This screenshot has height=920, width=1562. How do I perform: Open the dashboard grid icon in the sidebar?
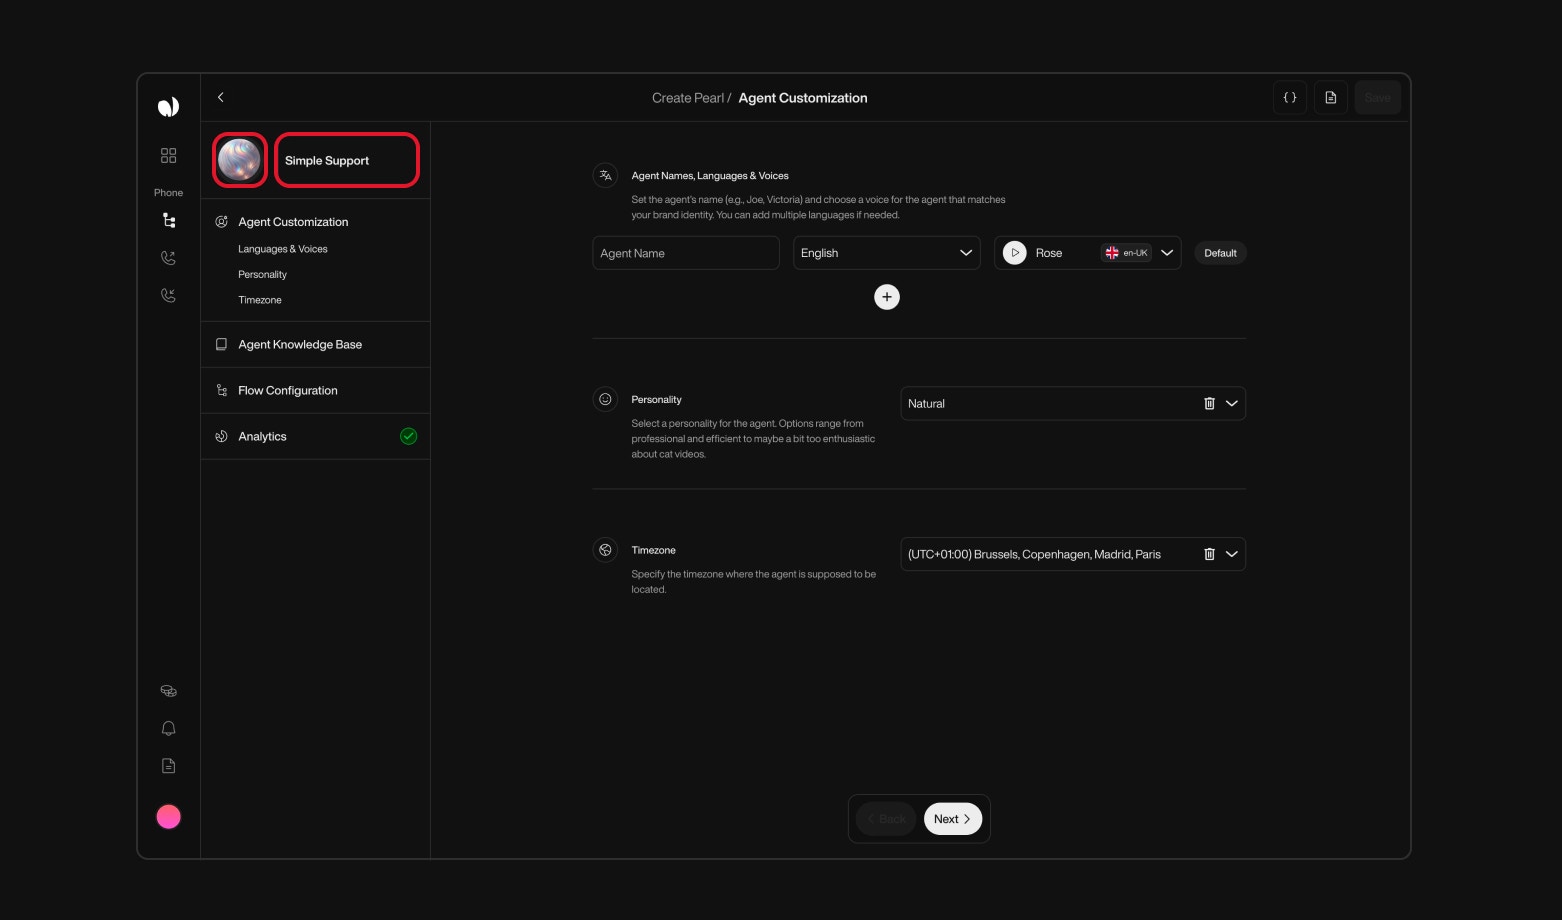168,155
